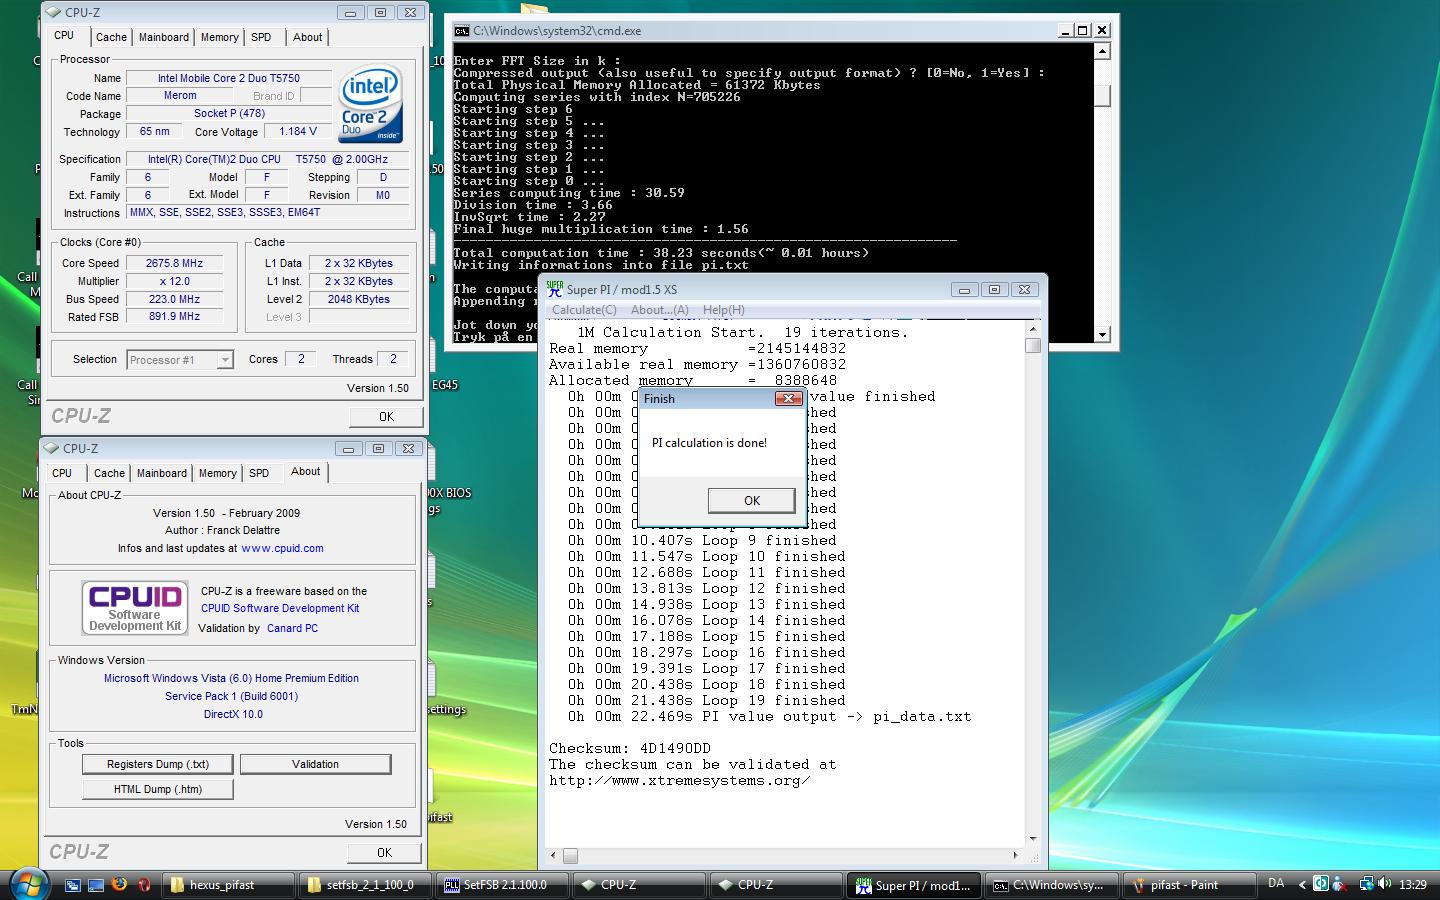Close the Finish dialog with the red X
Screen dimensions: 1440x900
(x=789, y=398)
